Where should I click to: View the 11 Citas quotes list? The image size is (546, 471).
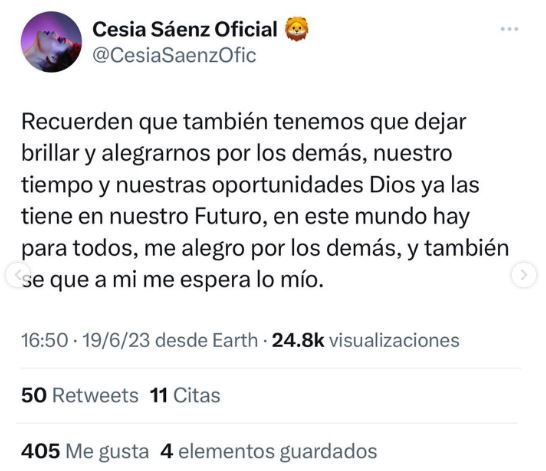pyautogui.click(x=185, y=395)
